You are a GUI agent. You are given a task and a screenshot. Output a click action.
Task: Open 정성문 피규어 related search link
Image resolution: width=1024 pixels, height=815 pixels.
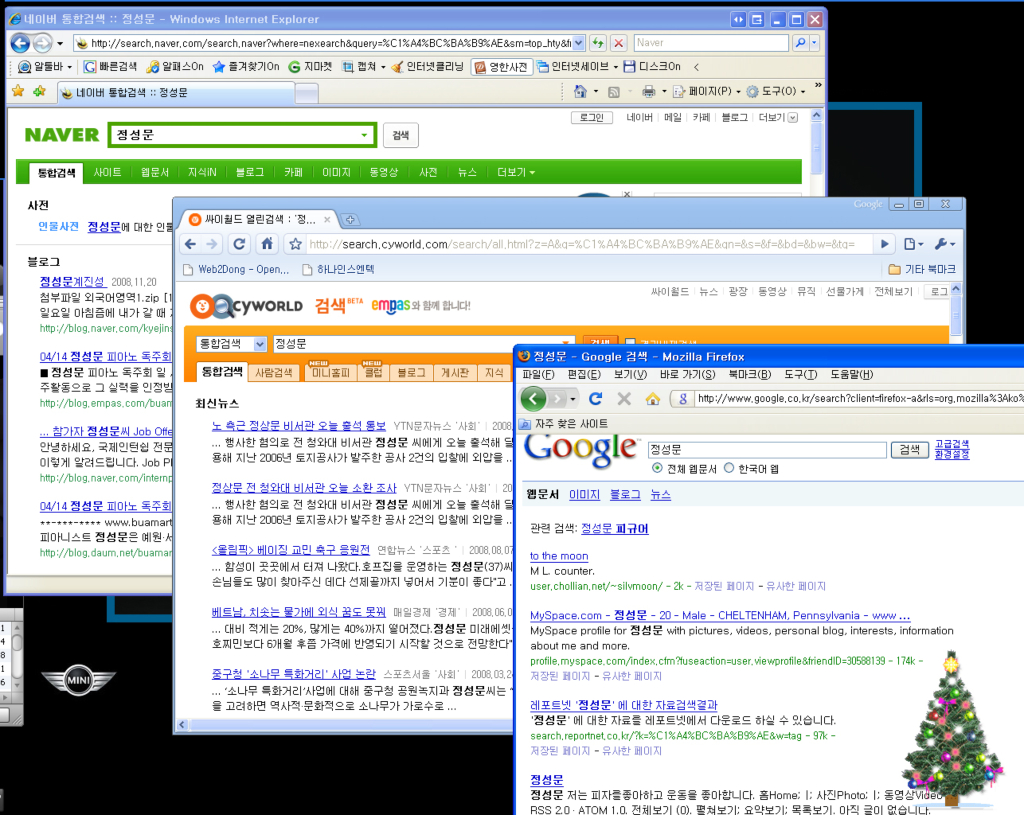pos(615,528)
